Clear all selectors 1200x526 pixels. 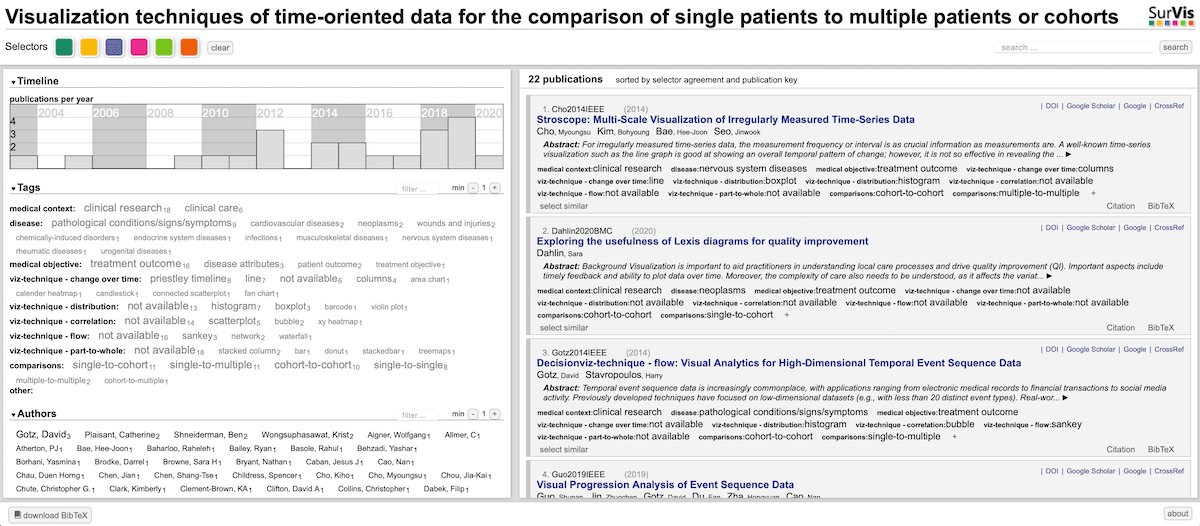(220, 47)
